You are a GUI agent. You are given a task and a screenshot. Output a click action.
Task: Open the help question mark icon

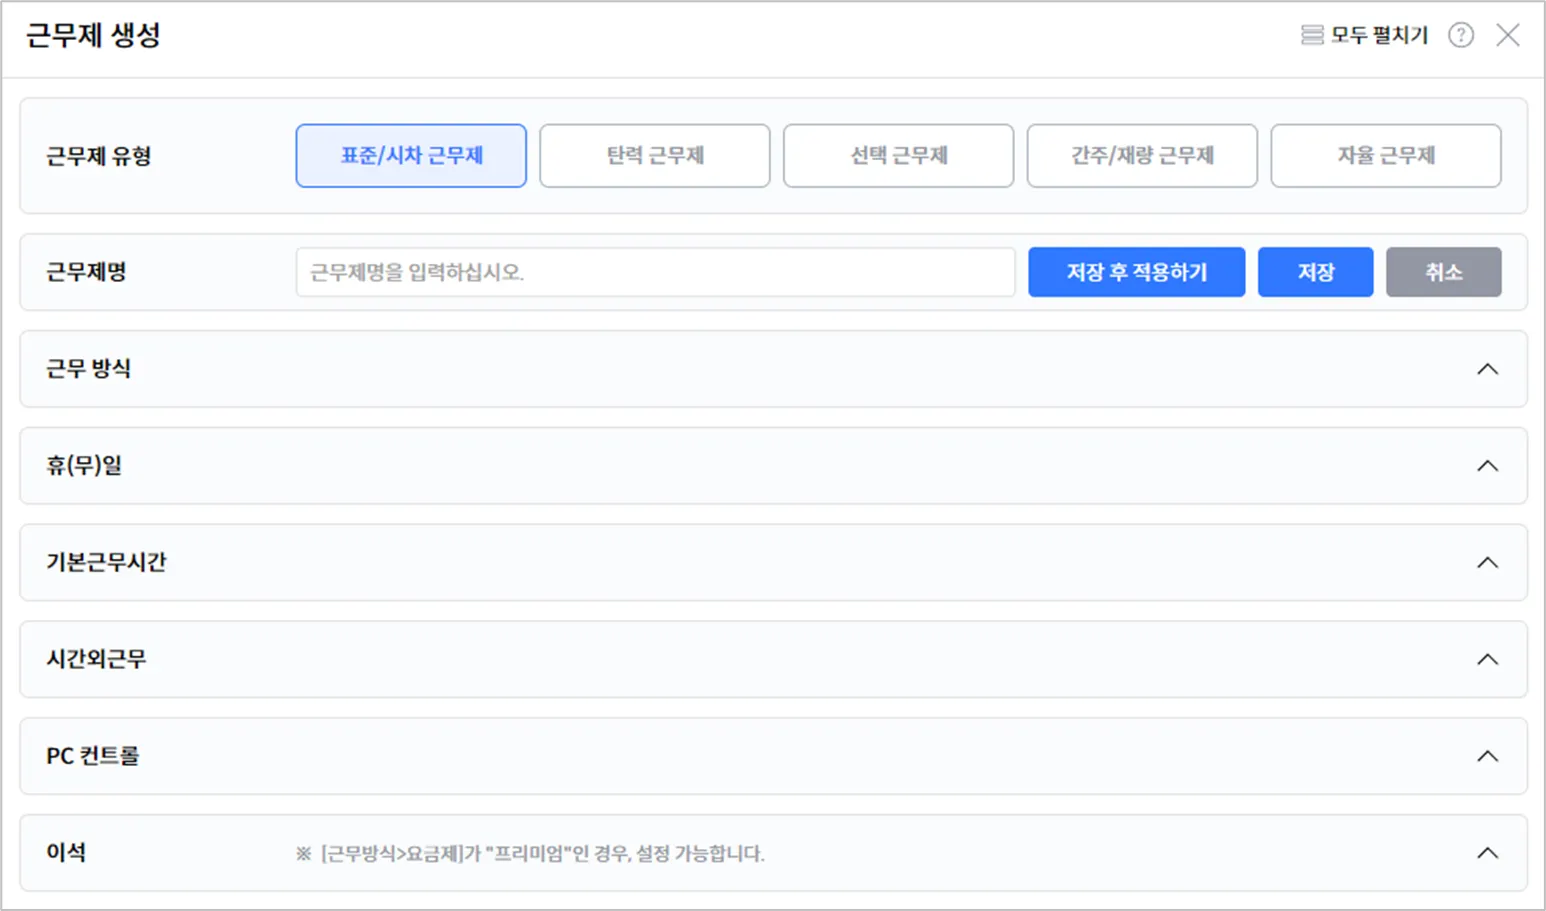pyautogui.click(x=1461, y=36)
